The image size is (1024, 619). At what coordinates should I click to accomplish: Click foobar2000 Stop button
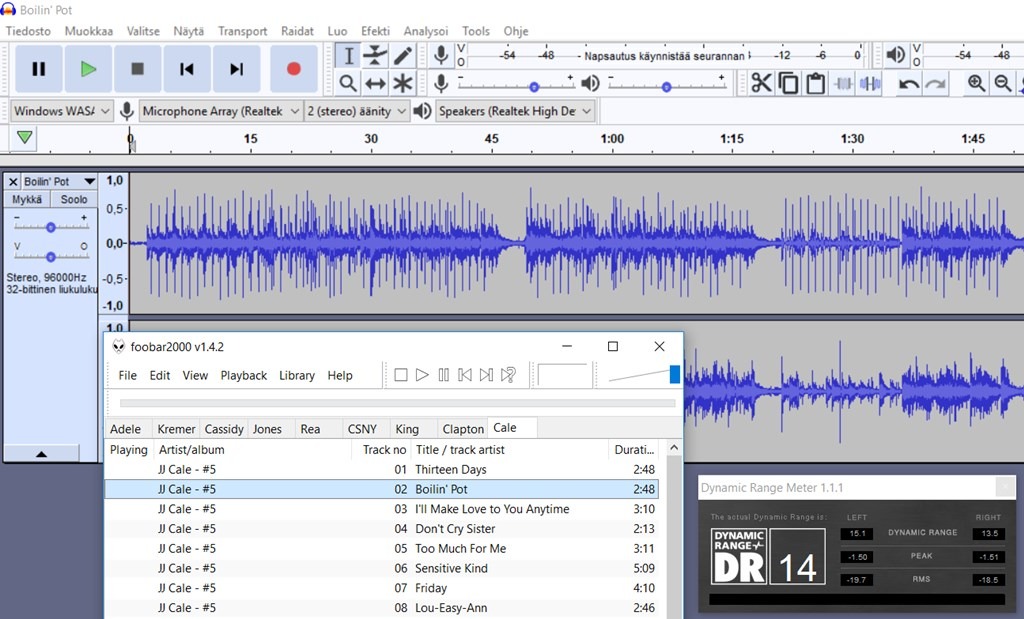coord(401,375)
